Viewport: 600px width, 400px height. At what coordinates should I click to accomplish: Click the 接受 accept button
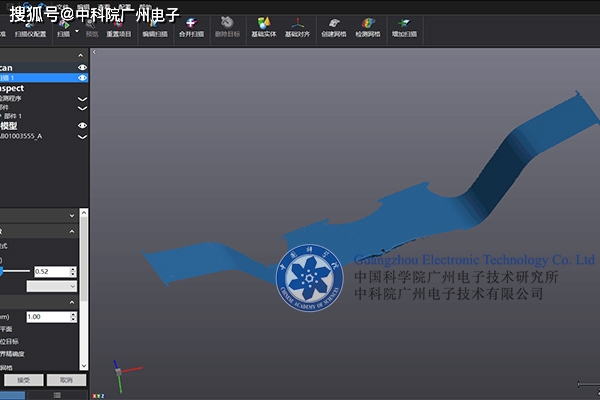pyautogui.click(x=24, y=380)
